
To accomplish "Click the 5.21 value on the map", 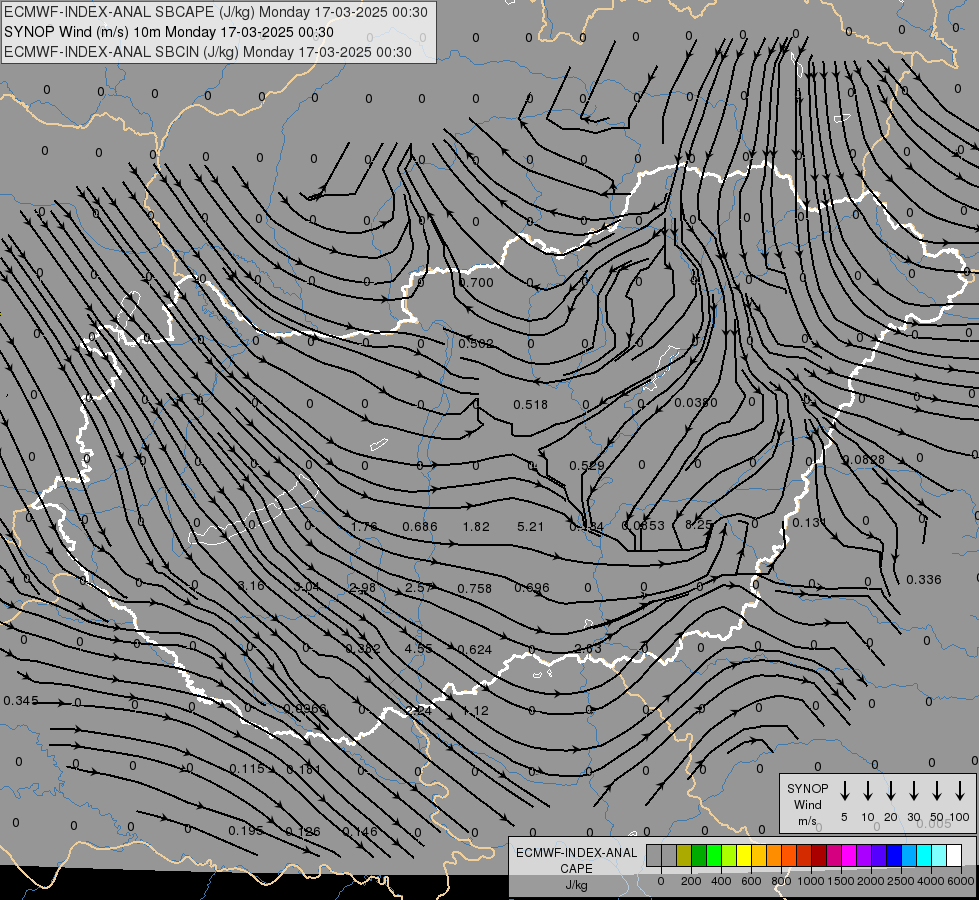I will coord(531,527).
